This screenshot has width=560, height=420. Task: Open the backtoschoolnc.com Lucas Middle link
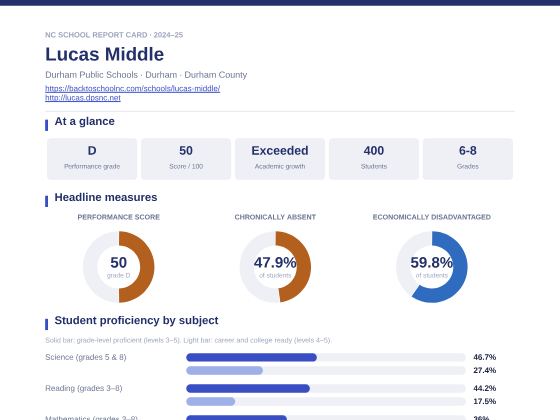tap(132, 88)
